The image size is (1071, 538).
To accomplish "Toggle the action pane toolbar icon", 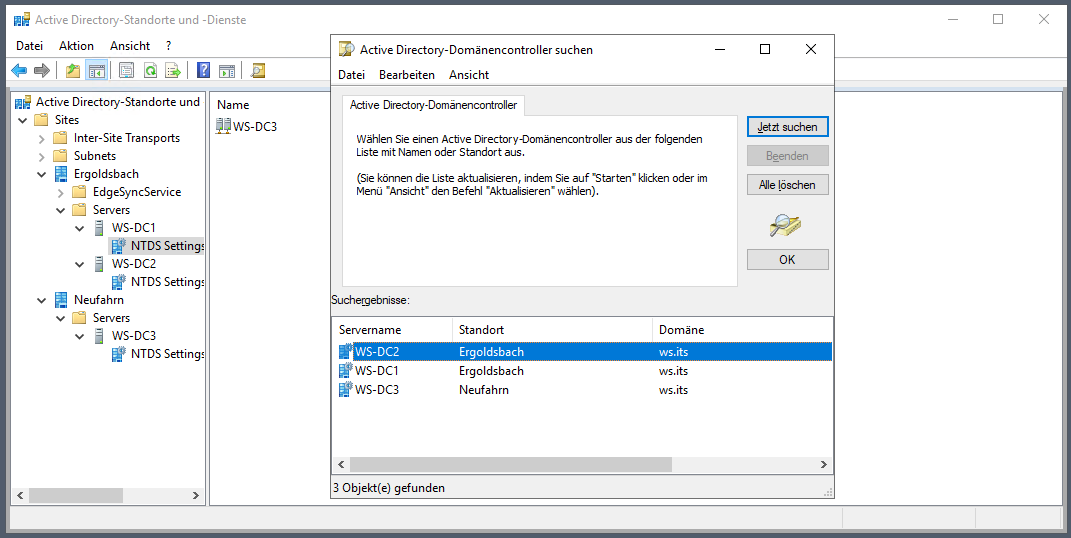I will (x=227, y=70).
